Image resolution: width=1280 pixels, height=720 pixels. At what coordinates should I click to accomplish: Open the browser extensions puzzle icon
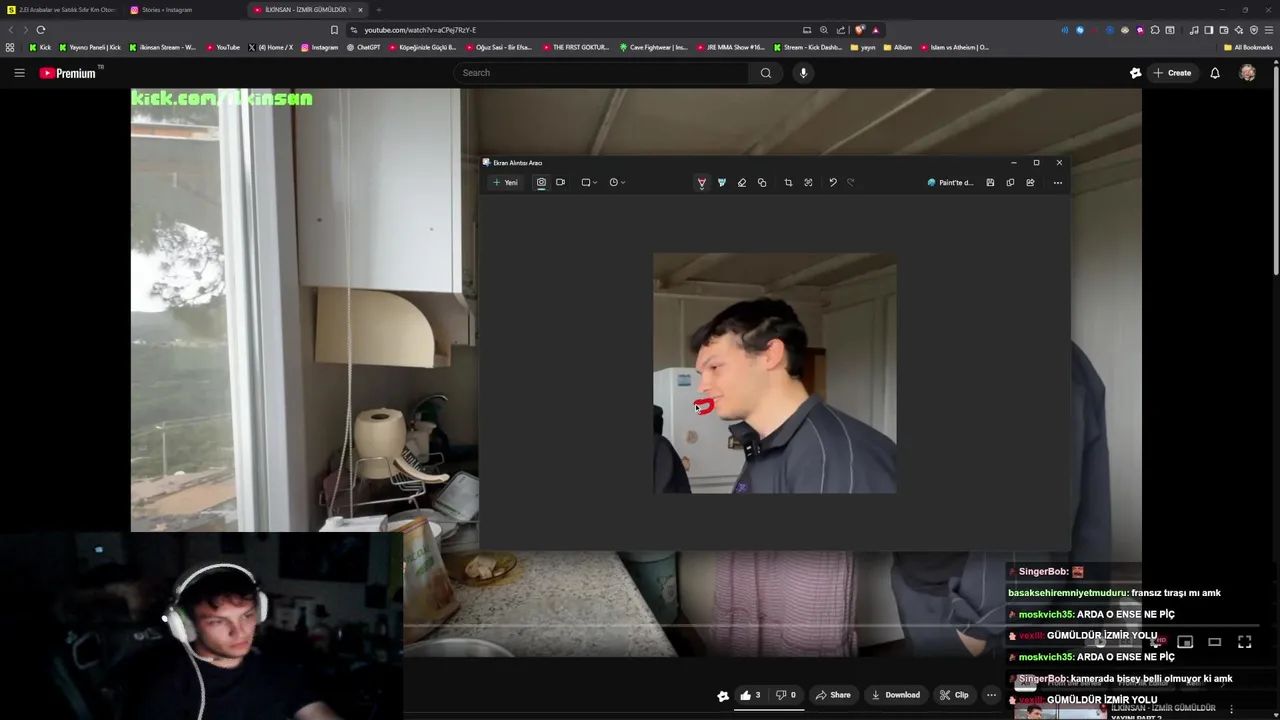(1155, 30)
